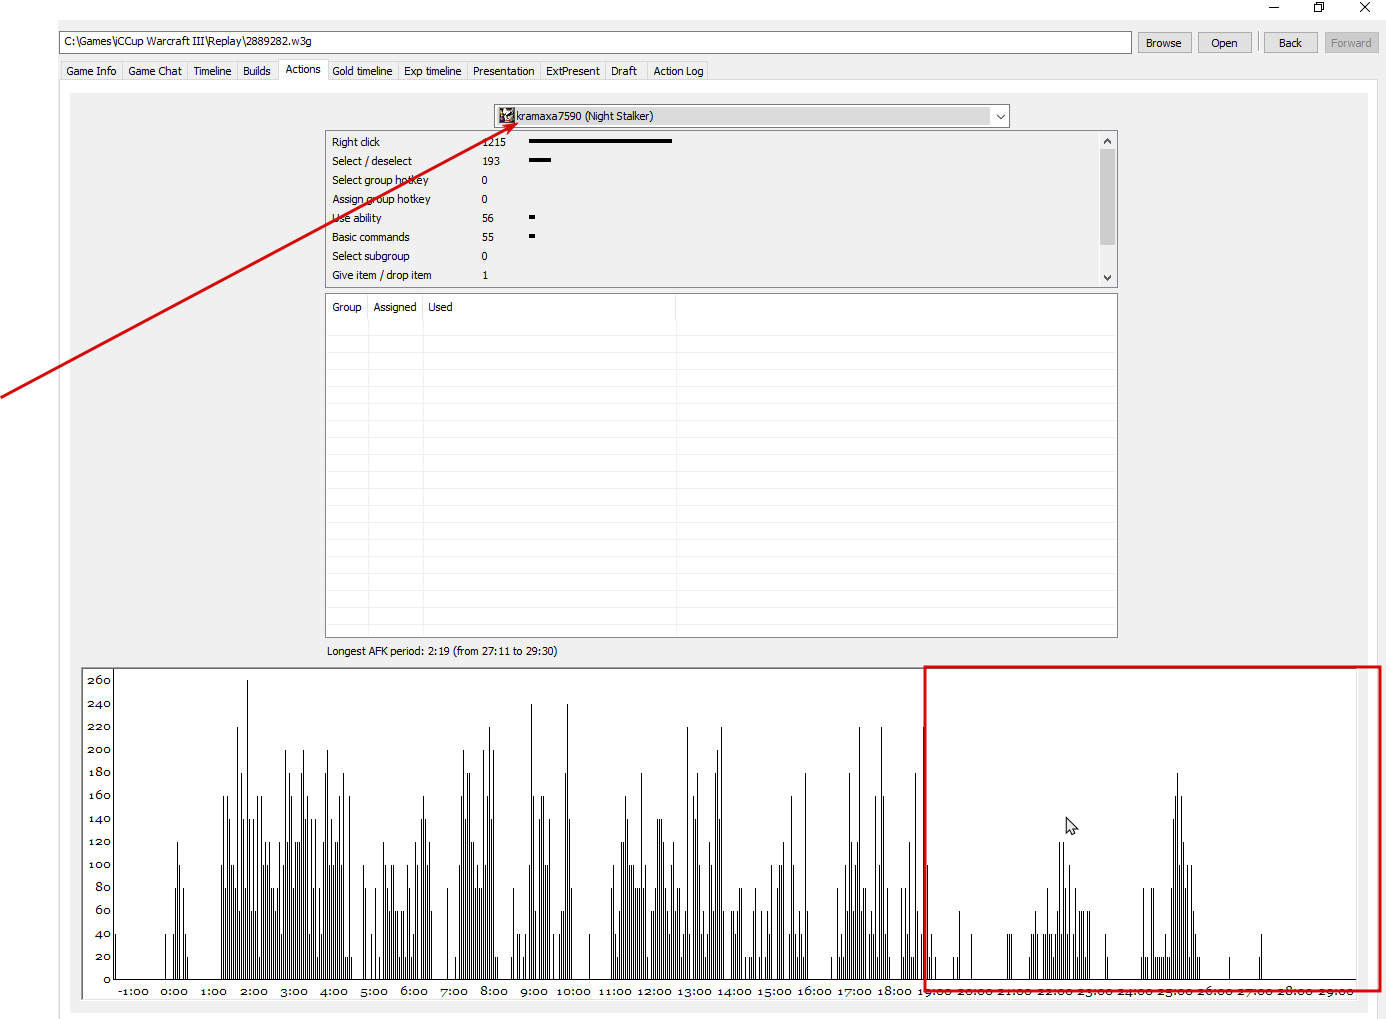This screenshot has width=1386, height=1019.
Task: Click the actions list scroll up arrow
Action: click(1107, 141)
